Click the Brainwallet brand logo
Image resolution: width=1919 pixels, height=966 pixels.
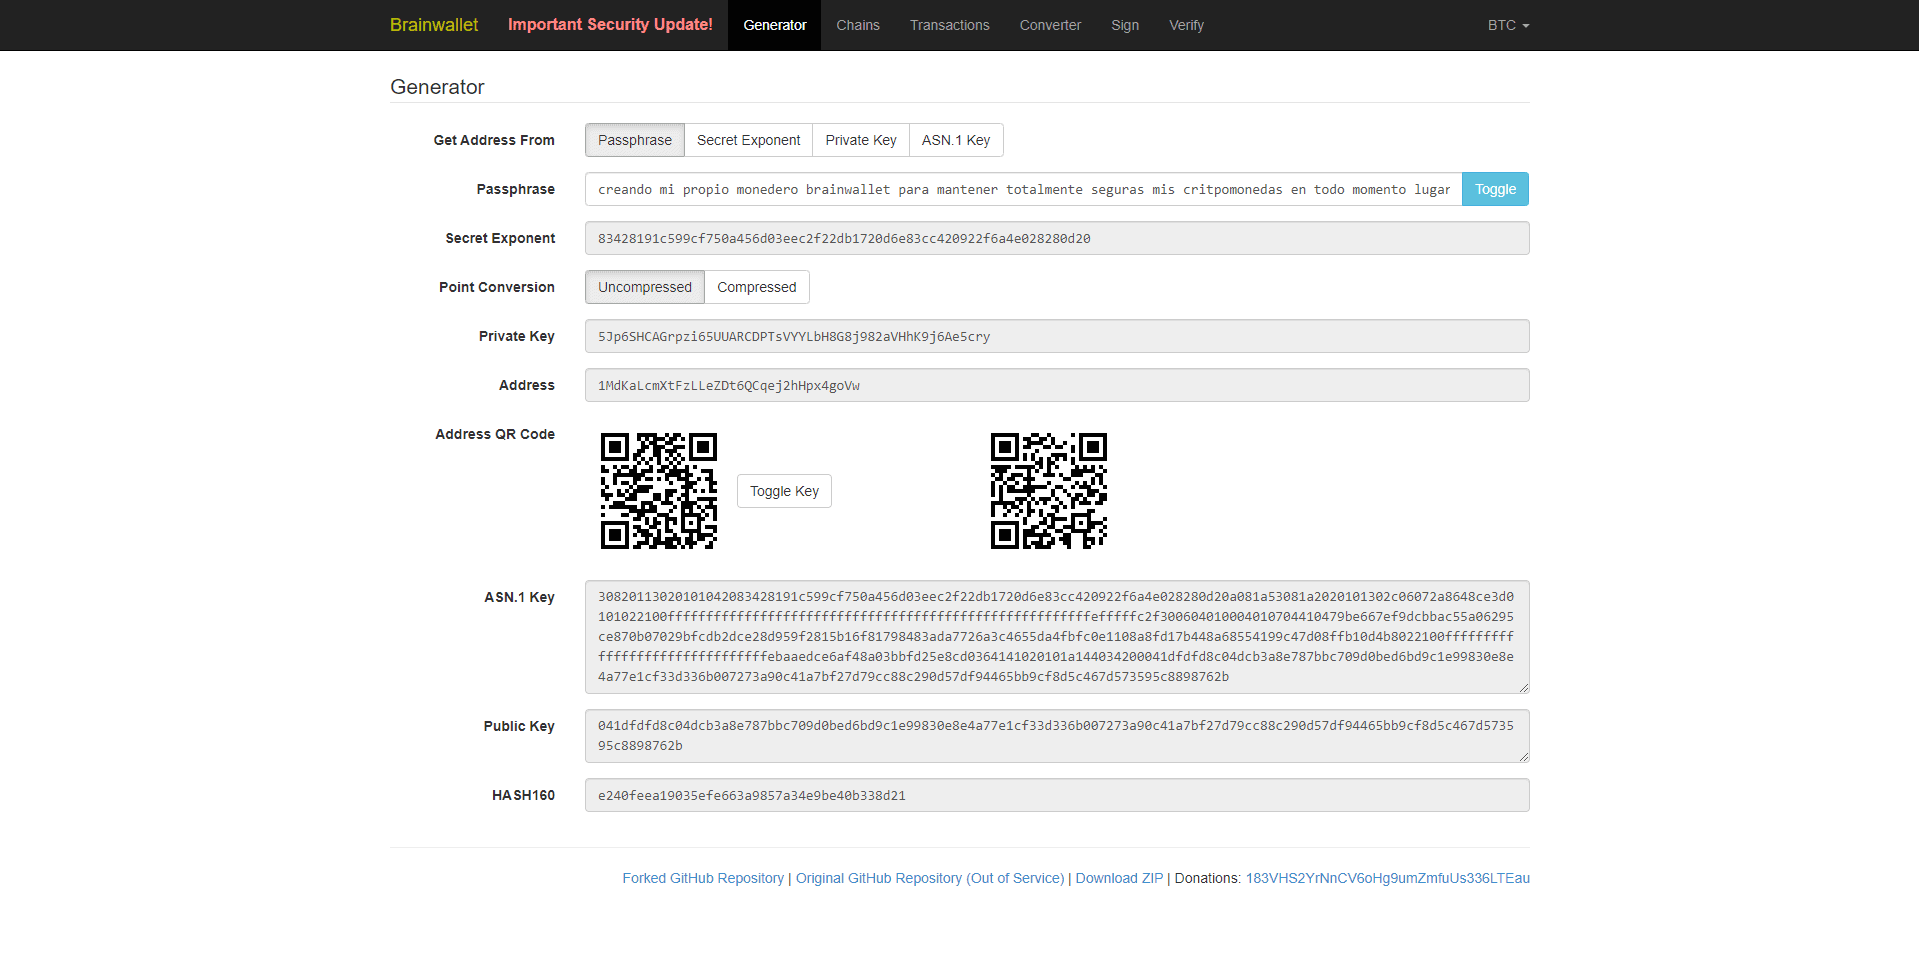pos(434,25)
